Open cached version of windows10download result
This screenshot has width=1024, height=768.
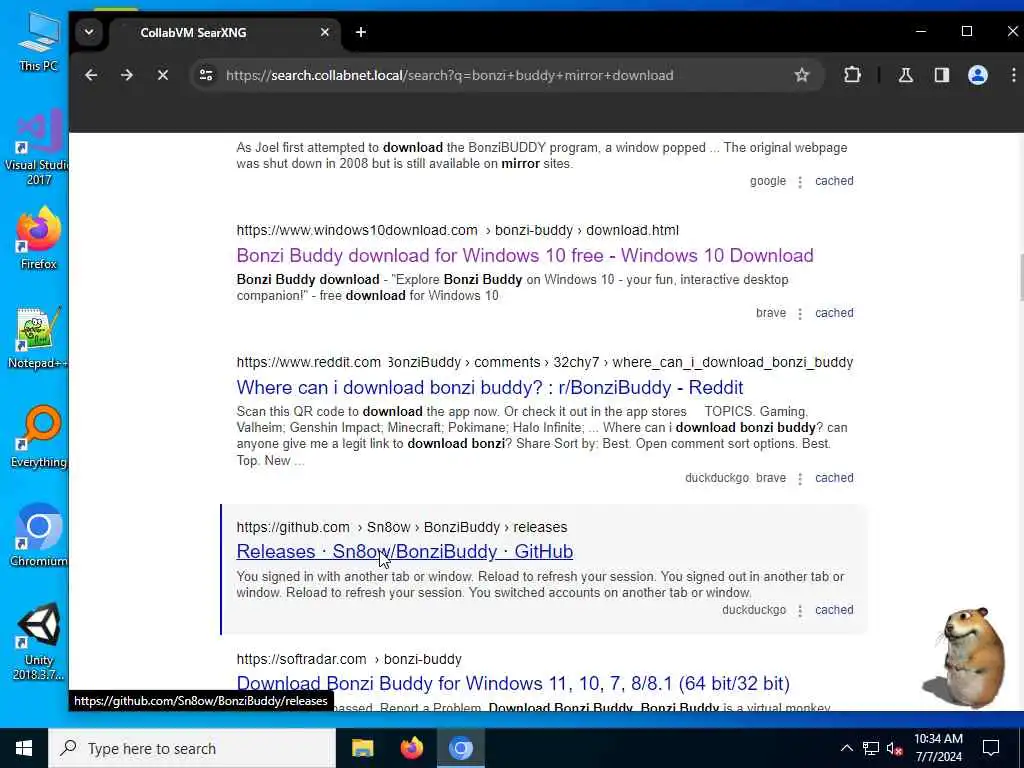(834, 313)
